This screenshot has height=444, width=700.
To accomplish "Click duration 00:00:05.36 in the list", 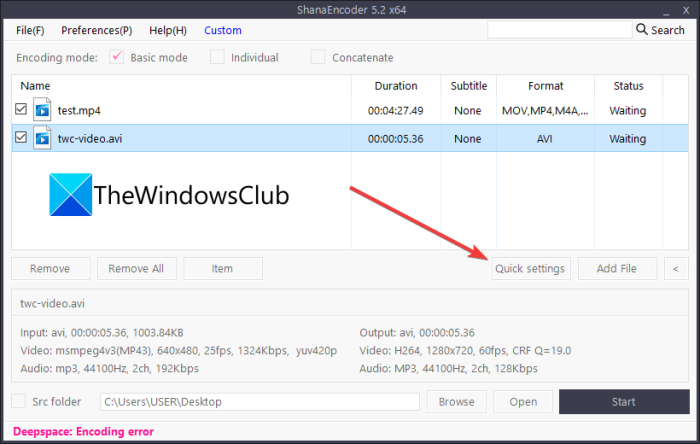I will click(396, 139).
